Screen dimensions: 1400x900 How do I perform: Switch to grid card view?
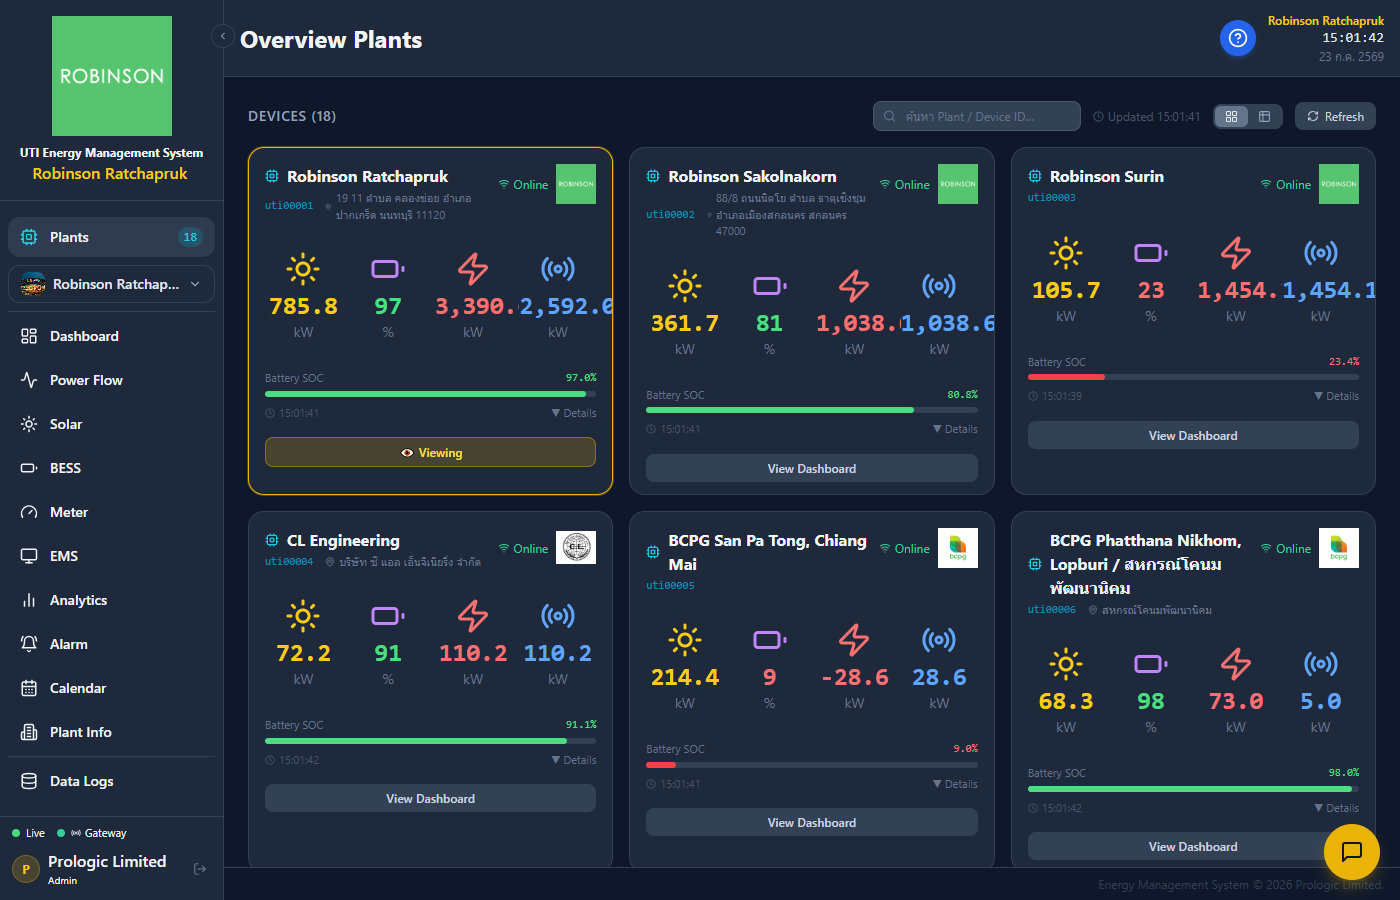click(1232, 117)
